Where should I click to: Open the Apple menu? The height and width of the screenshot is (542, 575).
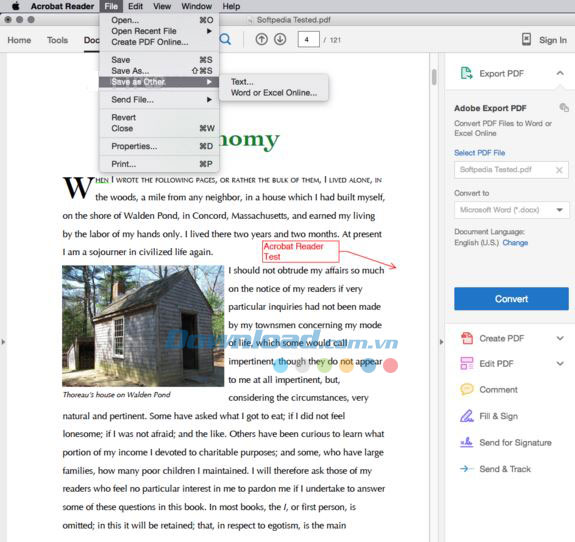coord(15,6)
